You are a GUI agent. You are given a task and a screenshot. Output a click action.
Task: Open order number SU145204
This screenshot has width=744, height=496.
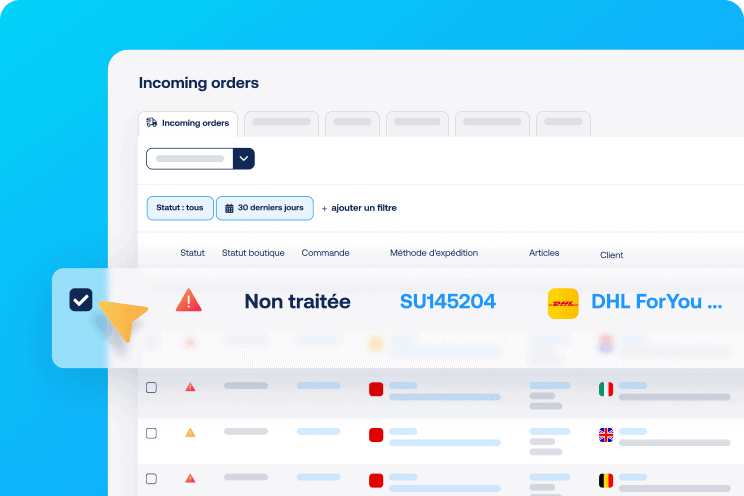point(447,301)
